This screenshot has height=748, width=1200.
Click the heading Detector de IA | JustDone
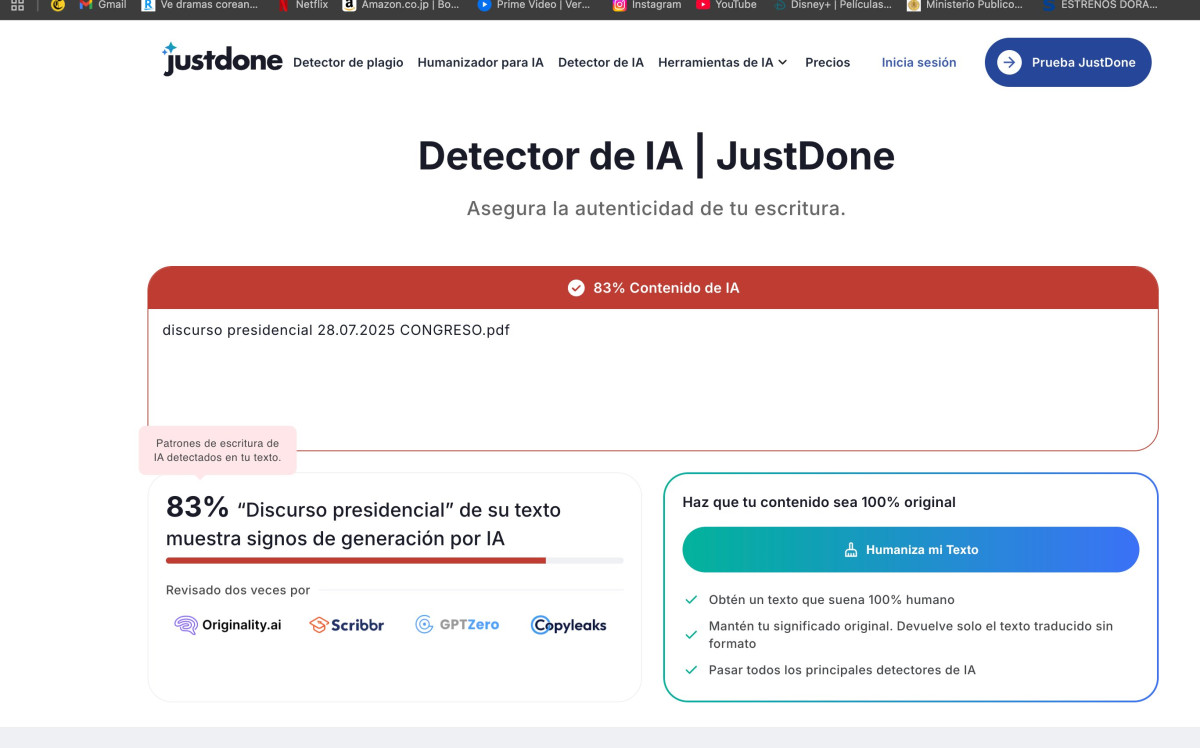[x=656, y=156]
